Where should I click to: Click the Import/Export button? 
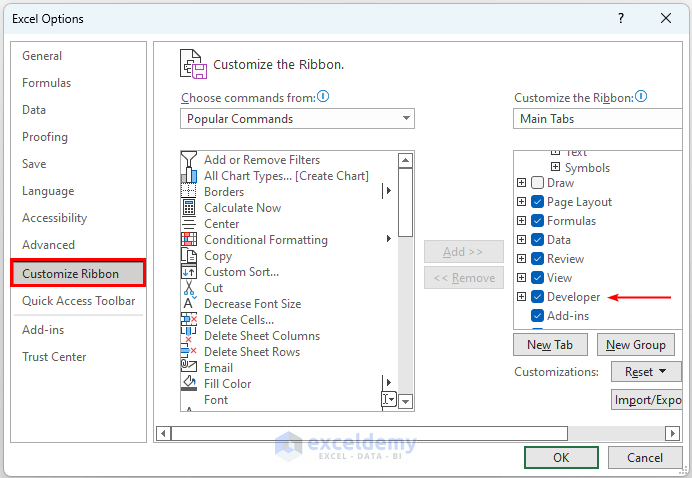647,400
